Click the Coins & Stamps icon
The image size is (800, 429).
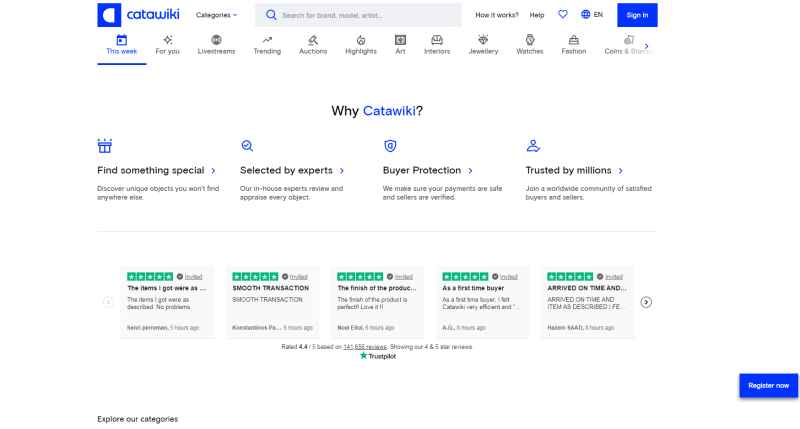[629, 40]
